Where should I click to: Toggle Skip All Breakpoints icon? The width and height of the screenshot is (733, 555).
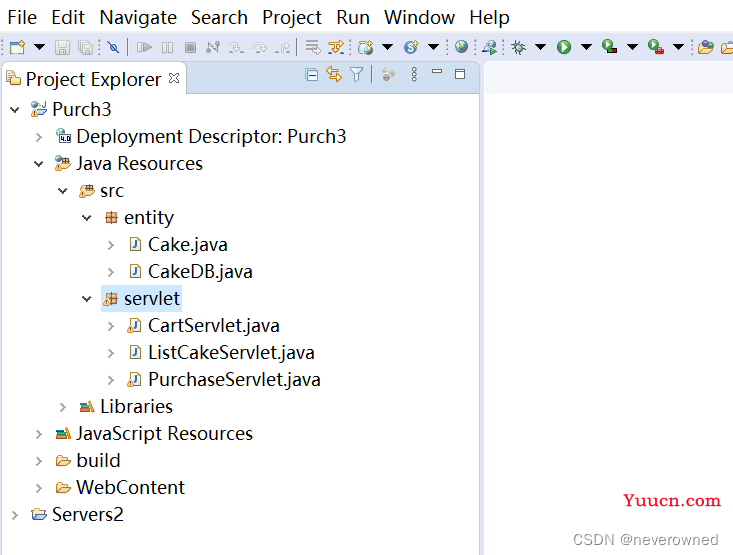tap(113, 47)
